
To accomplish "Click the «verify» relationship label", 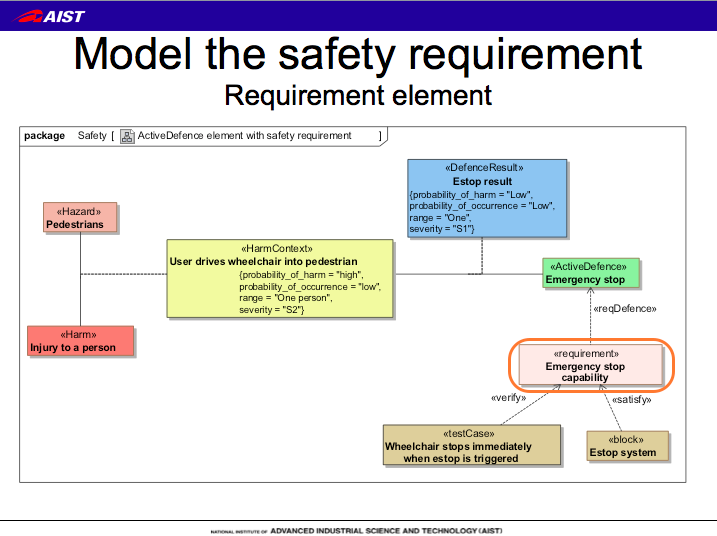I will [508, 398].
